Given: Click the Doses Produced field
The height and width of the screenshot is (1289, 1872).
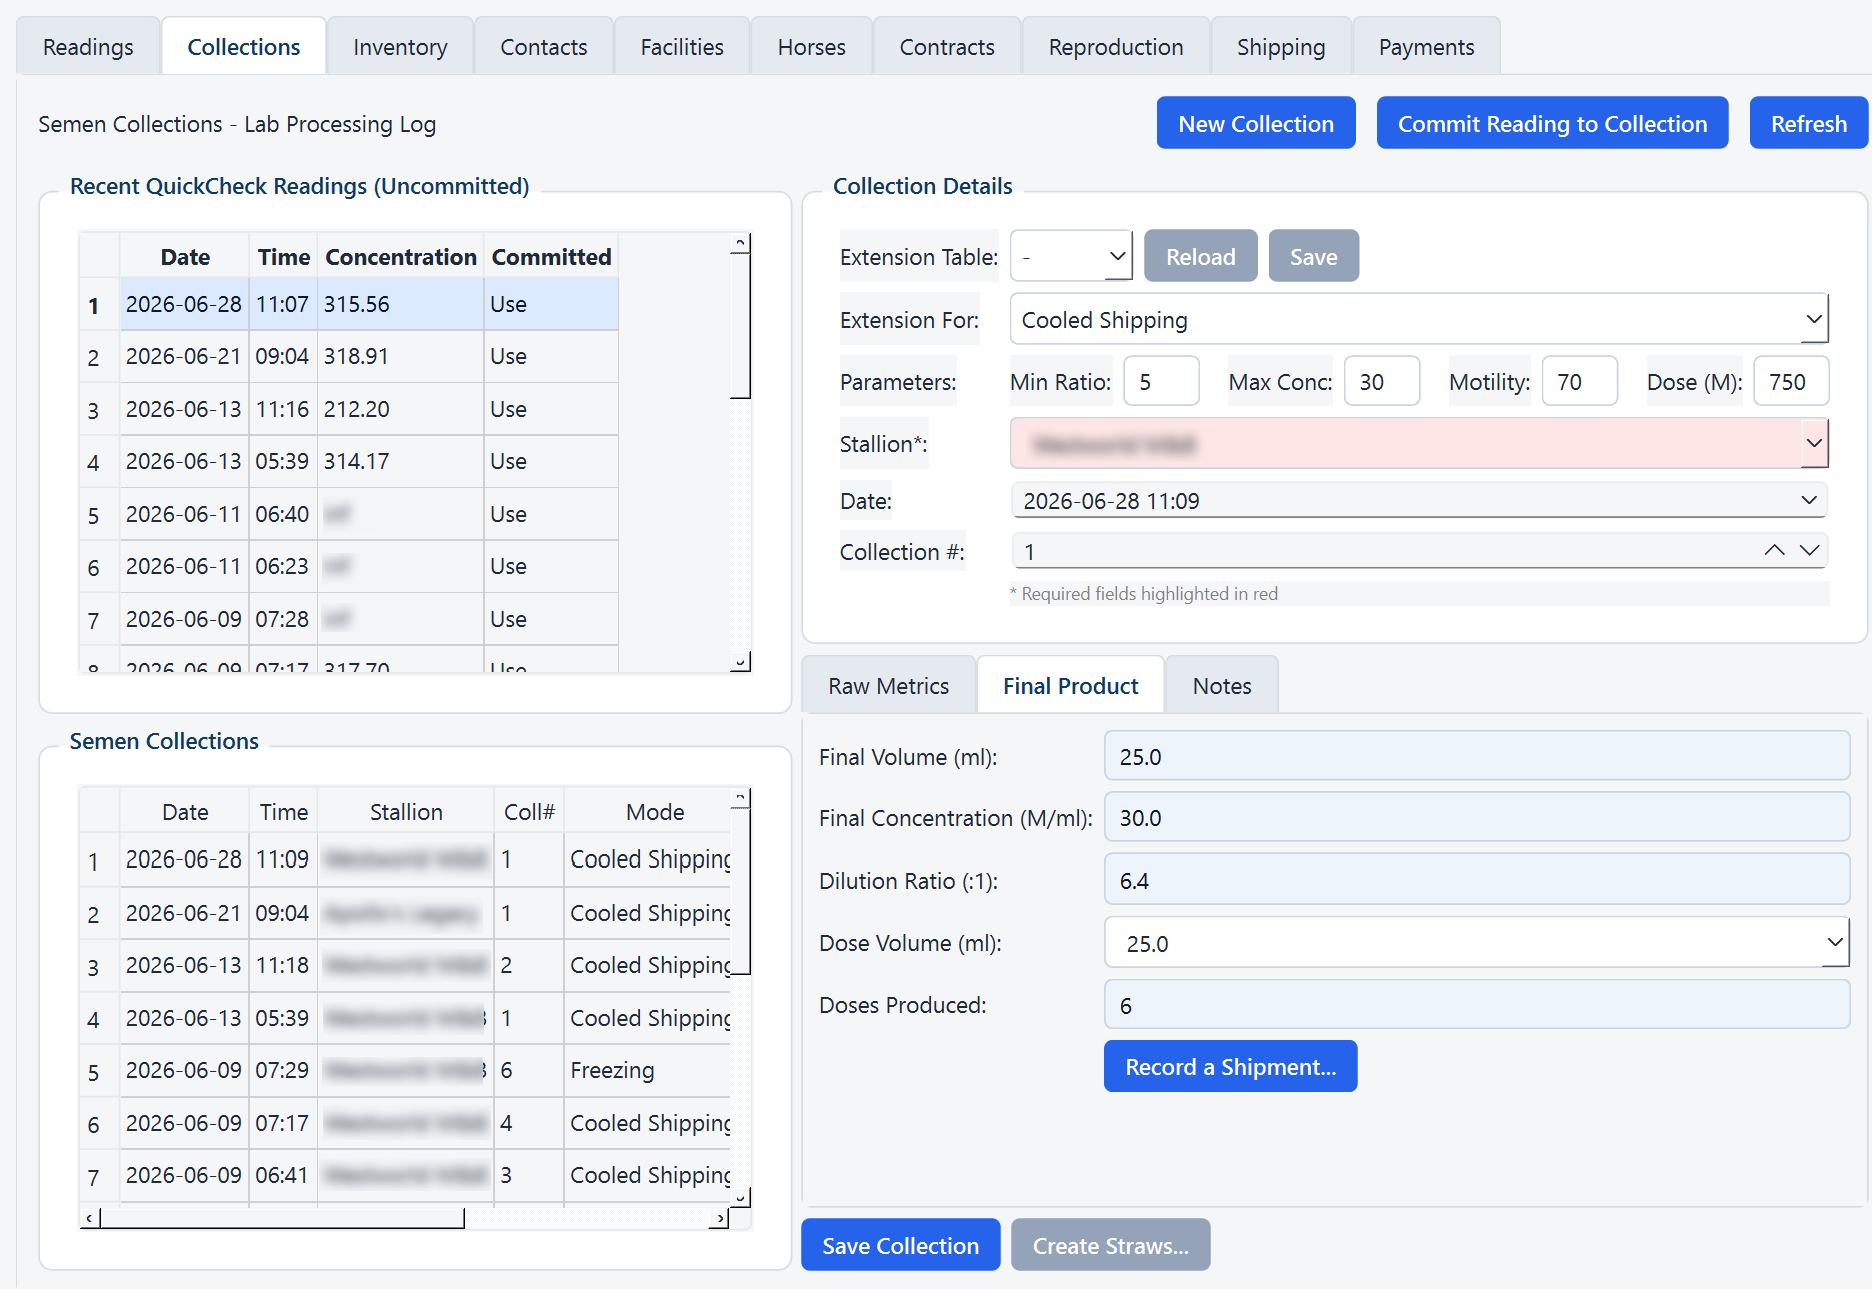Looking at the screenshot, I should [1477, 1005].
